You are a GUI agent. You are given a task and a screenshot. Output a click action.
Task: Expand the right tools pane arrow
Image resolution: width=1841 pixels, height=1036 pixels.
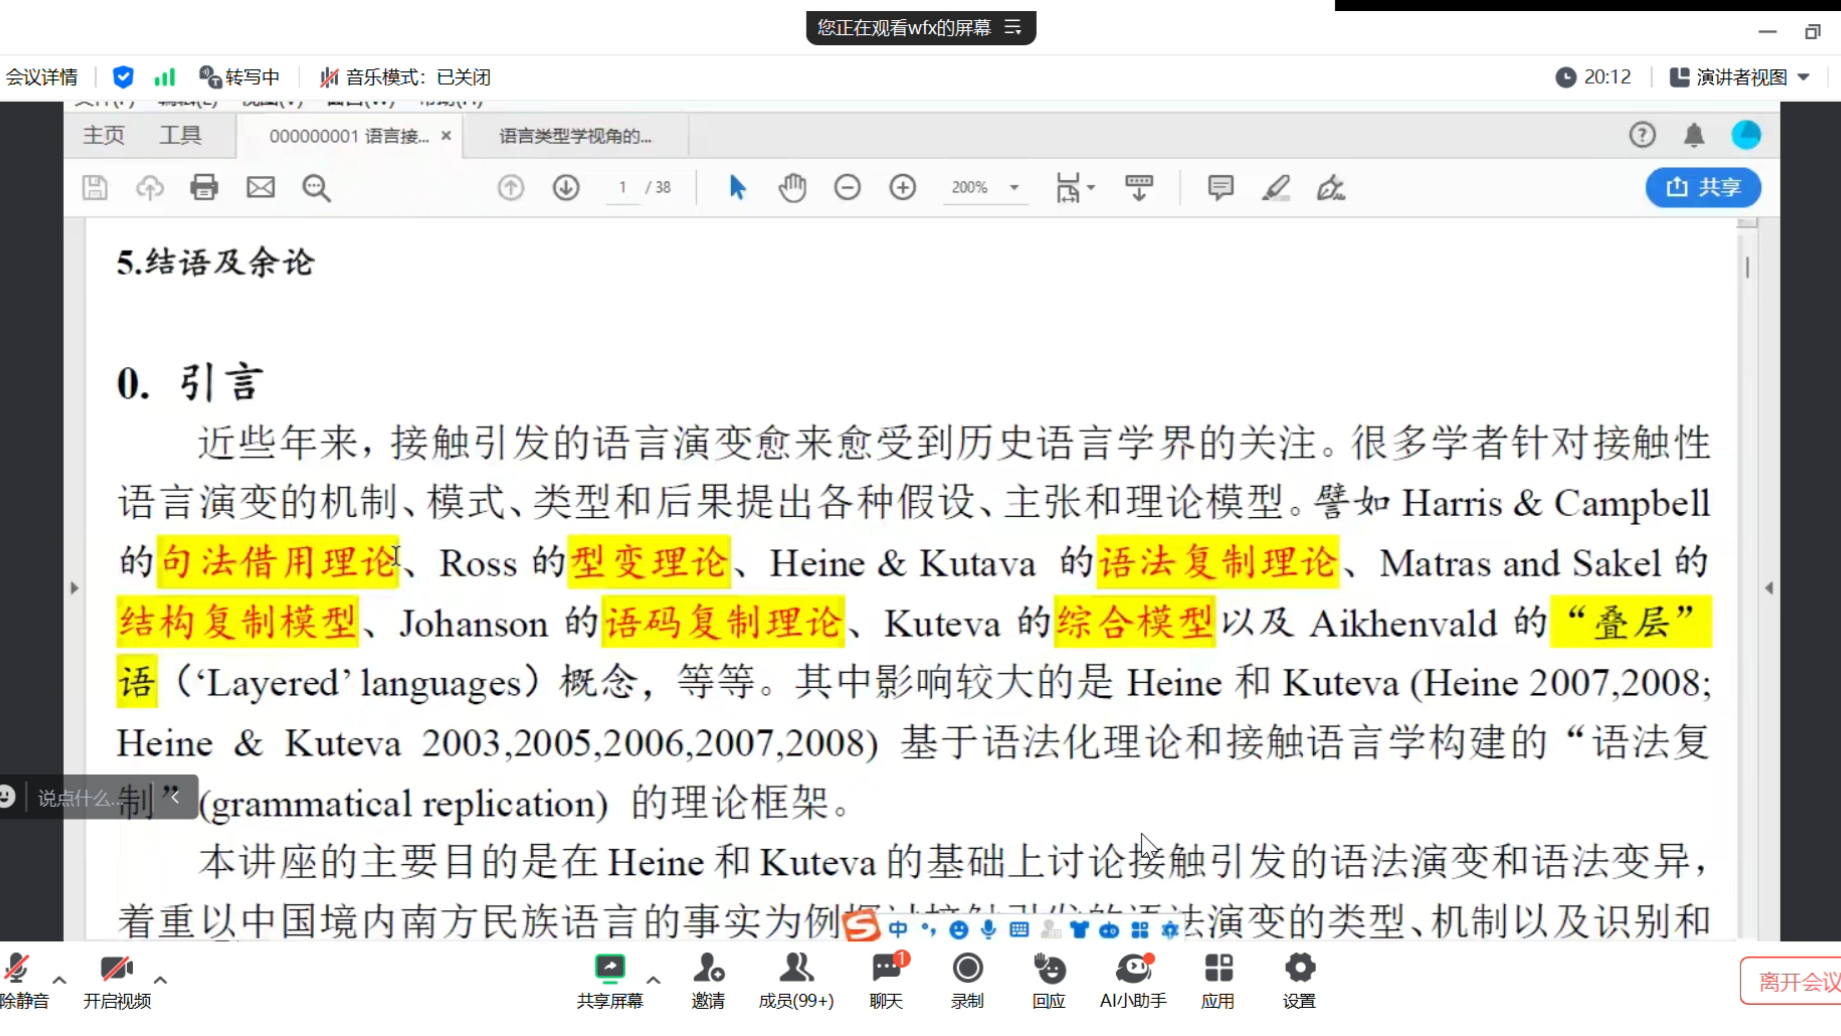[1769, 588]
